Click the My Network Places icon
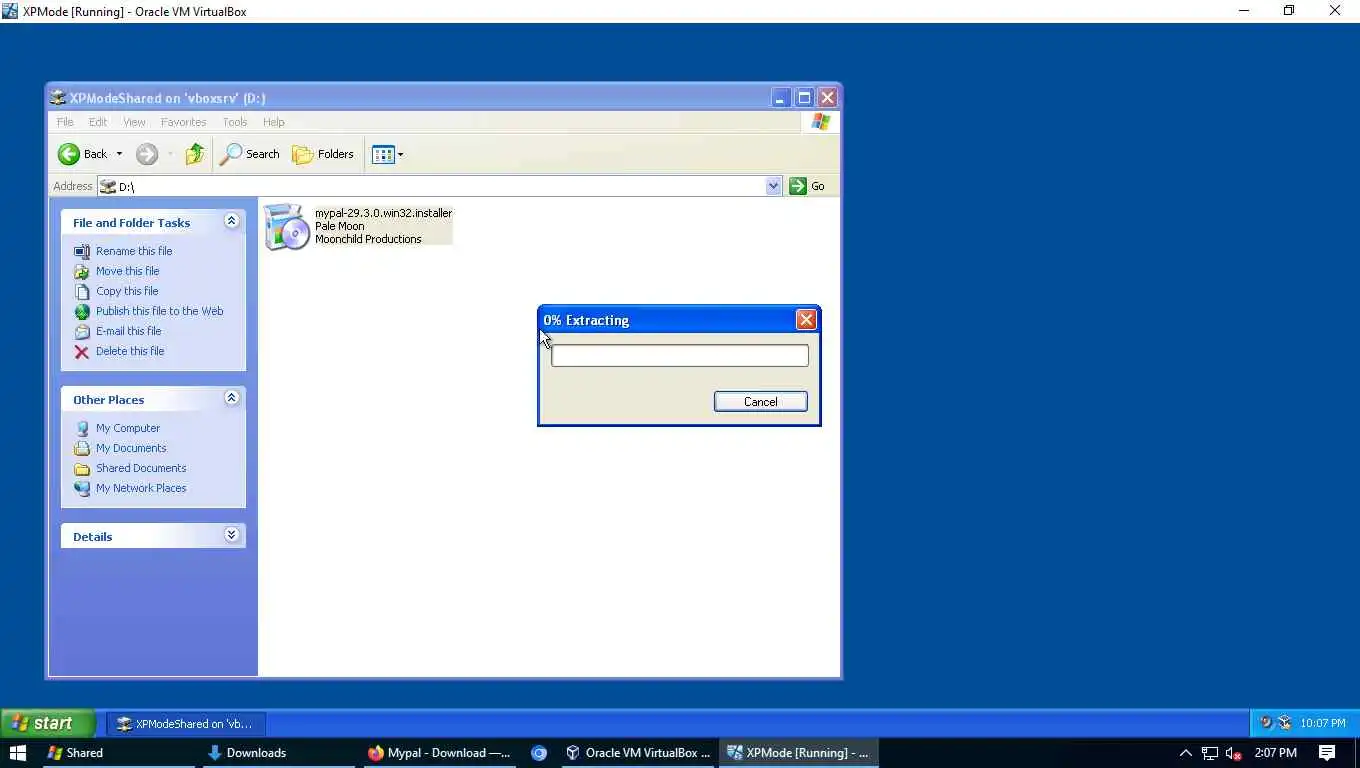 pyautogui.click(x=82, y=489)
